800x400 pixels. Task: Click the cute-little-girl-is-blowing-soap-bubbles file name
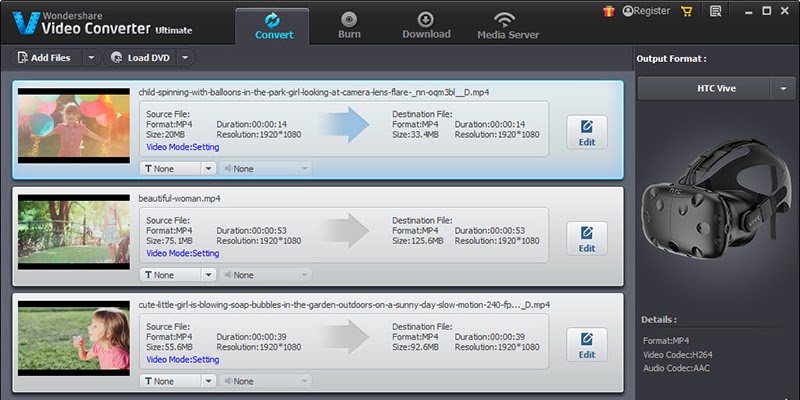(344, 305)
